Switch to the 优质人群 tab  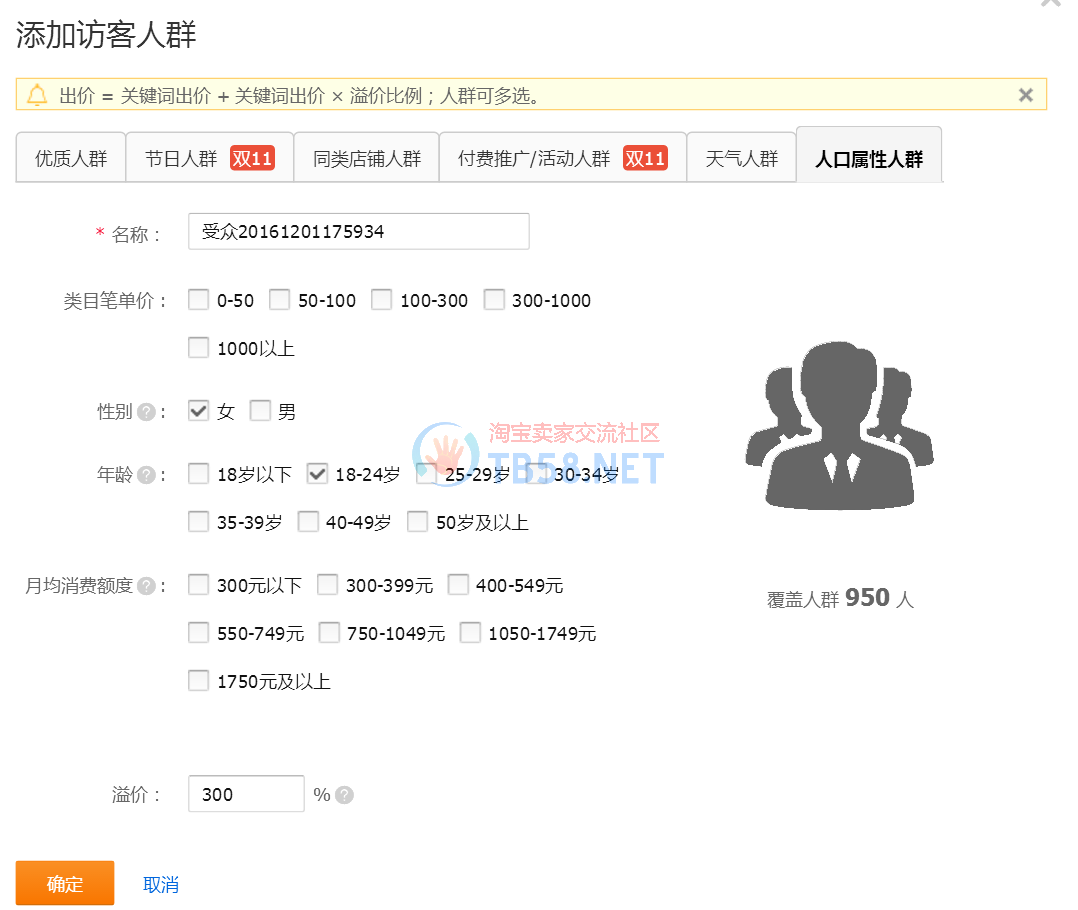coord(71,158)
